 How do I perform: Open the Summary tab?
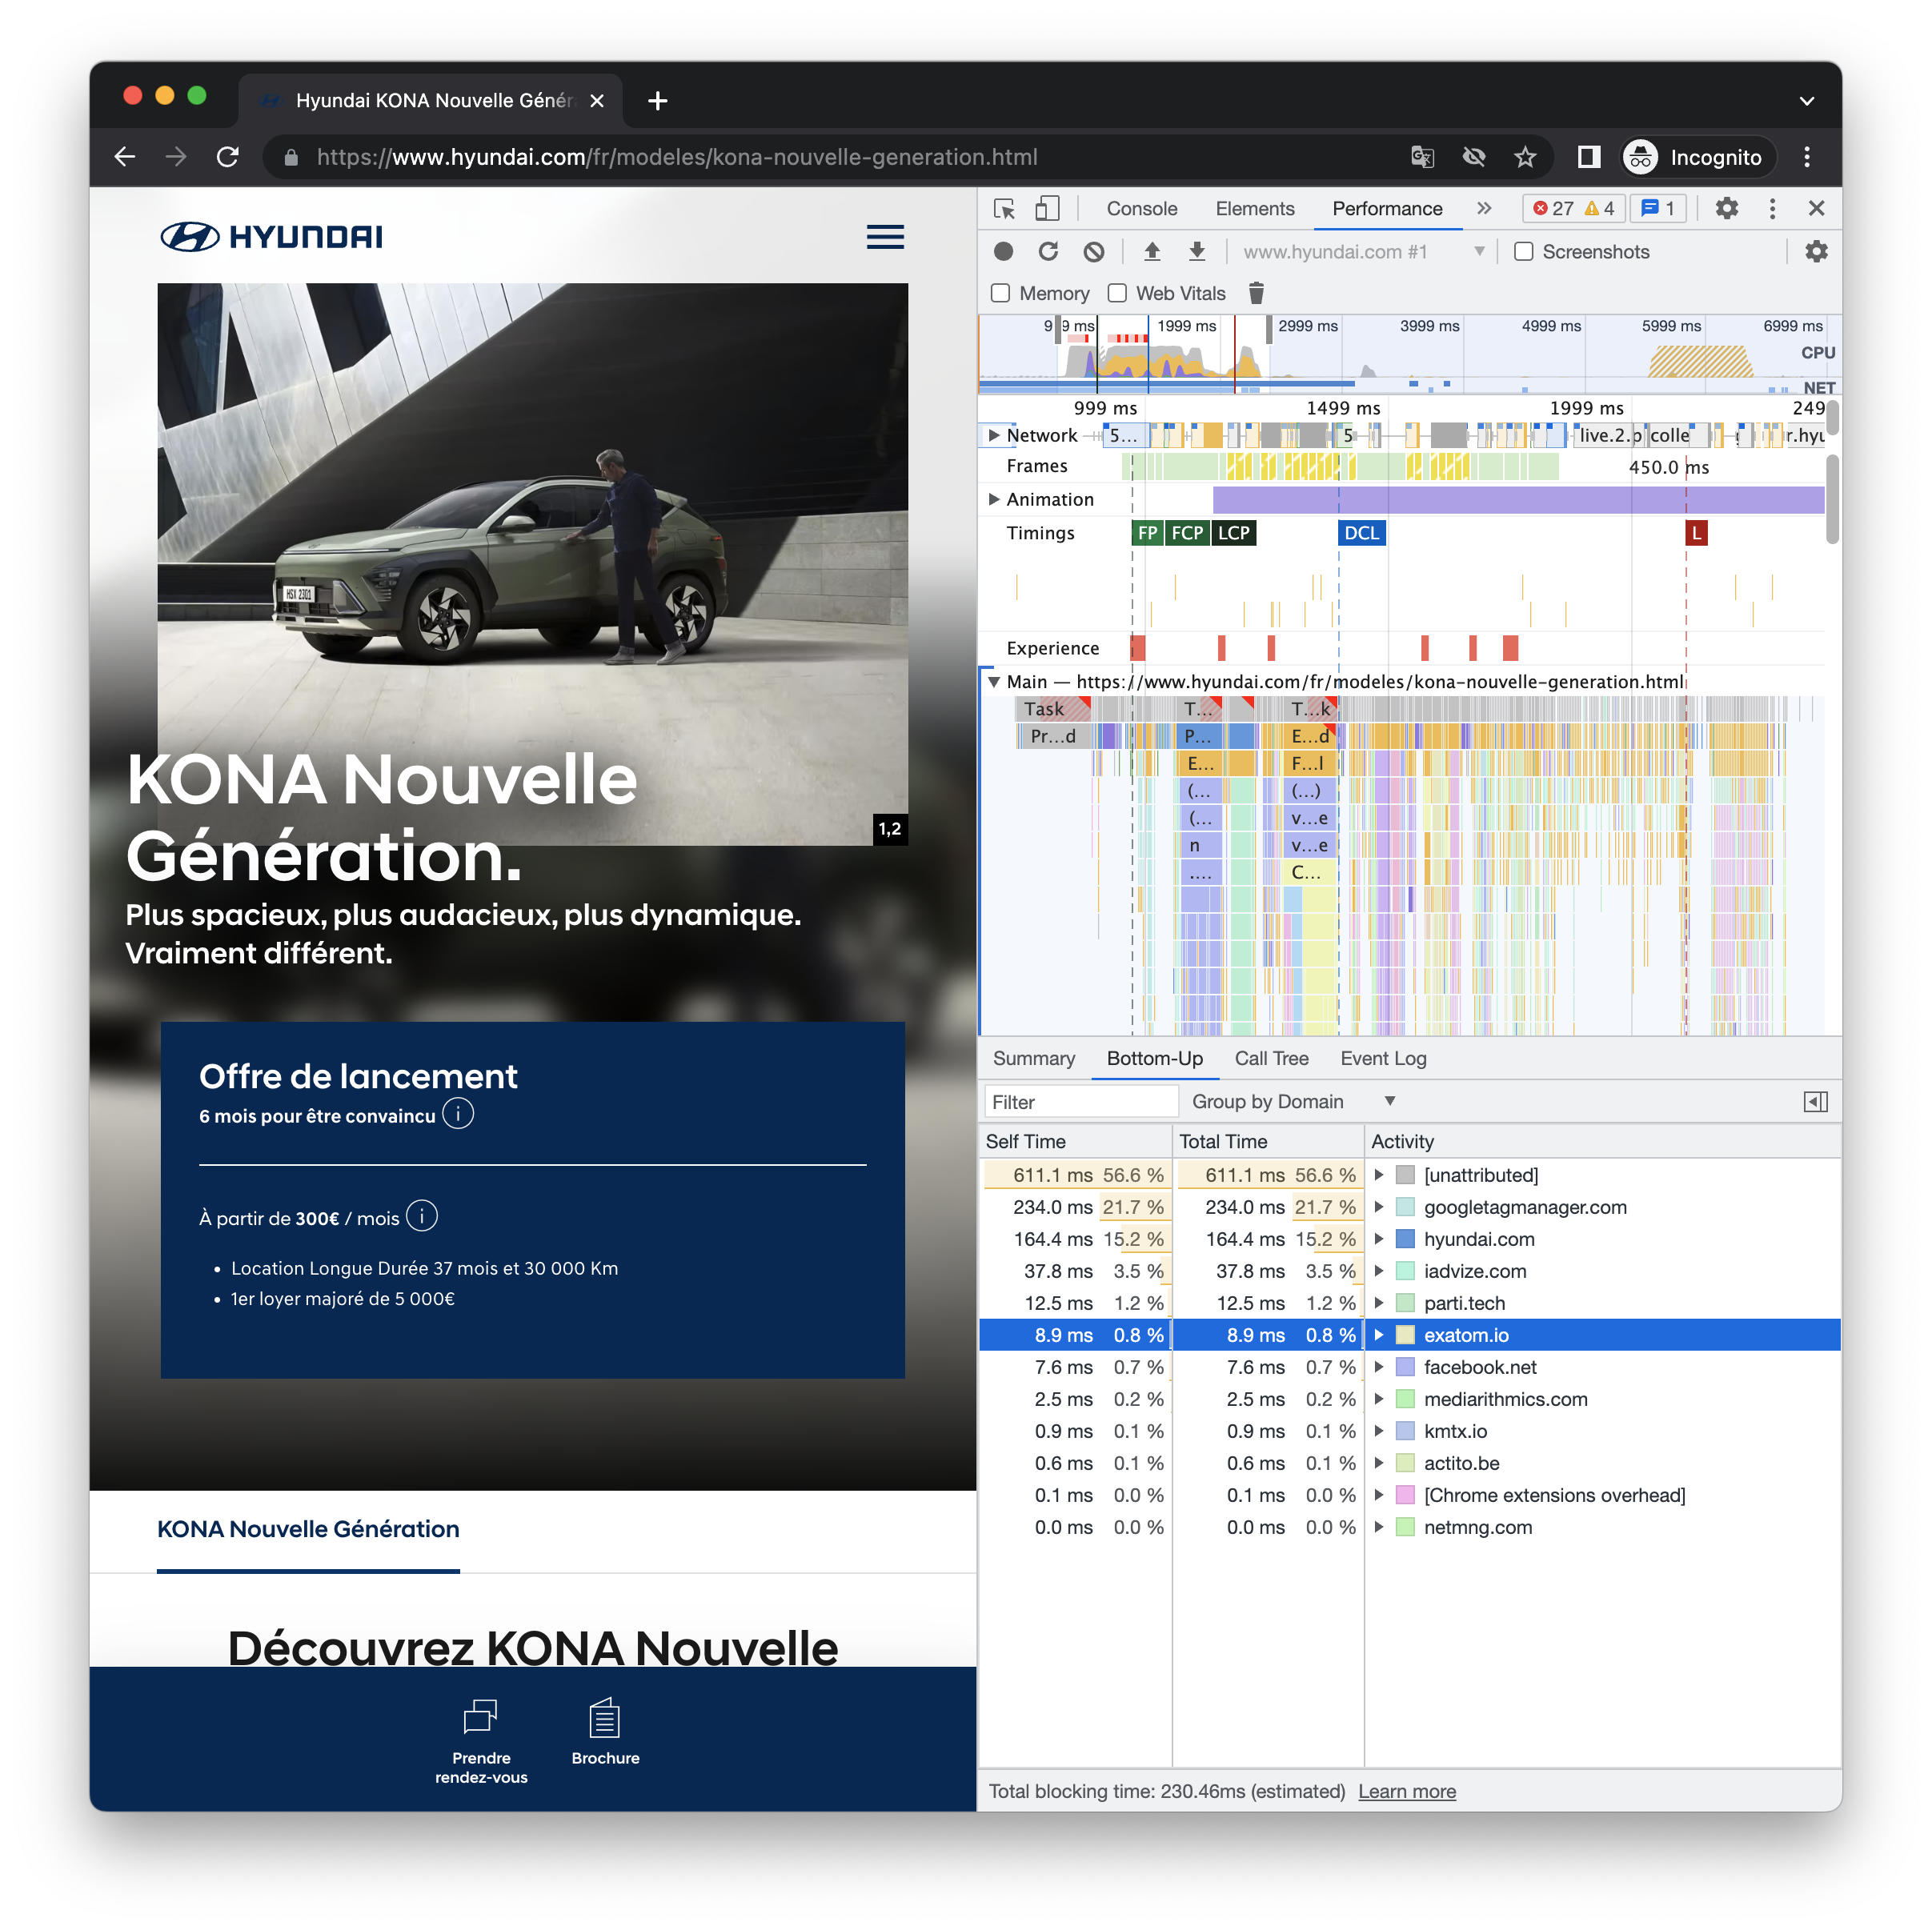(1034, 1058)
